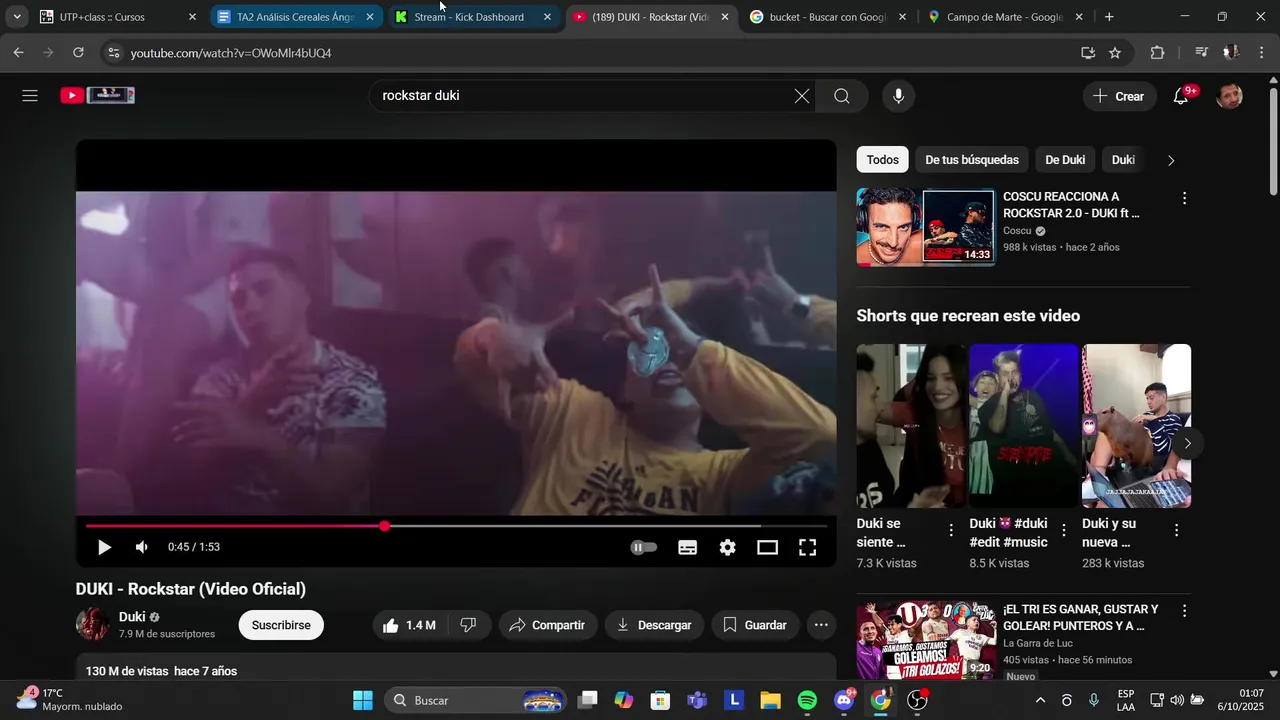Viewport: 1280px width, 720px height.
Task: Open File Explorer from the taskbar
Action: pos(770,700)
